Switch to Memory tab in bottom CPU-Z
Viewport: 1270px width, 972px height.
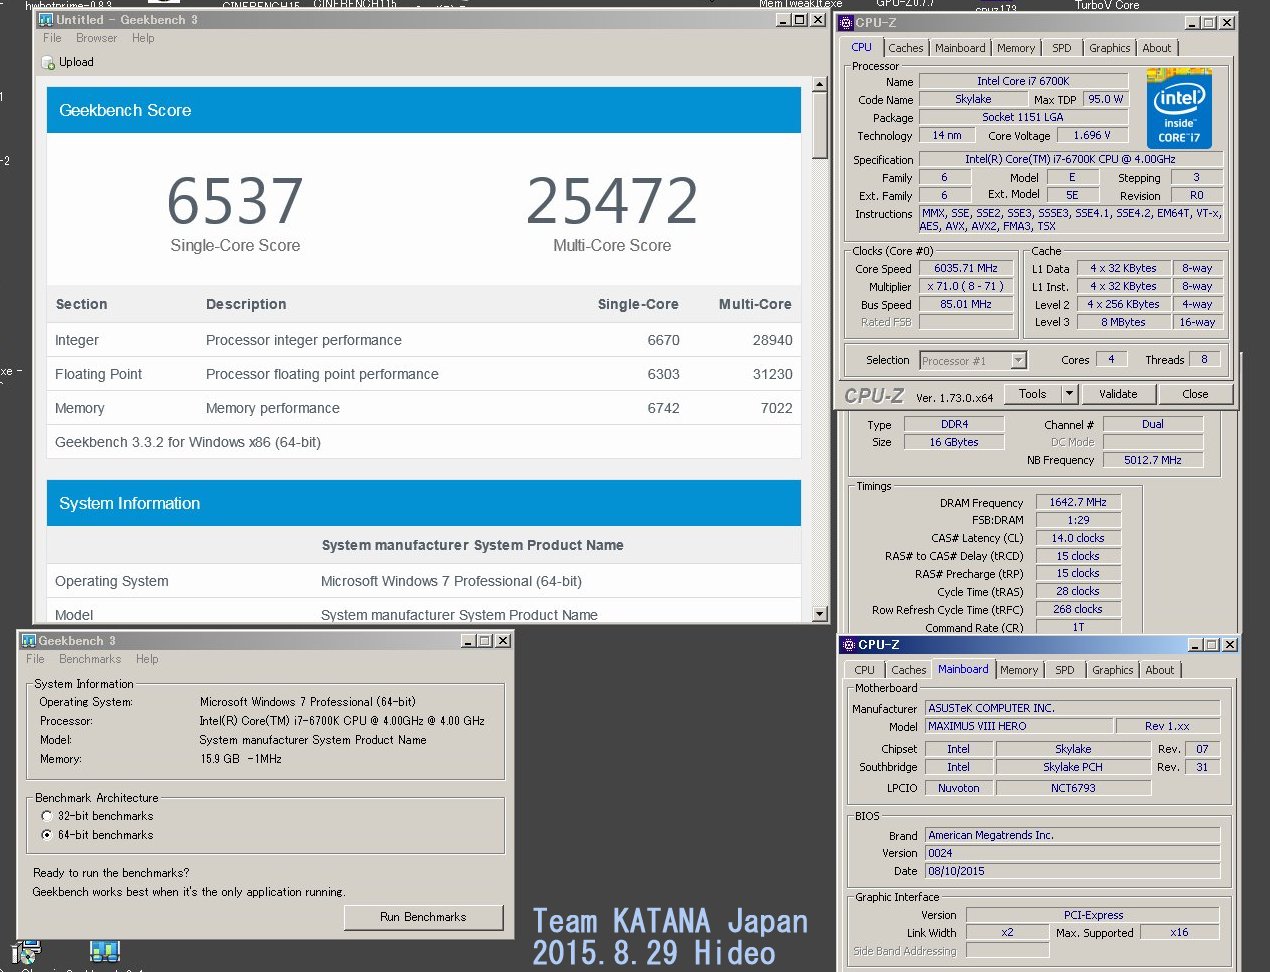pos(1019,670)
